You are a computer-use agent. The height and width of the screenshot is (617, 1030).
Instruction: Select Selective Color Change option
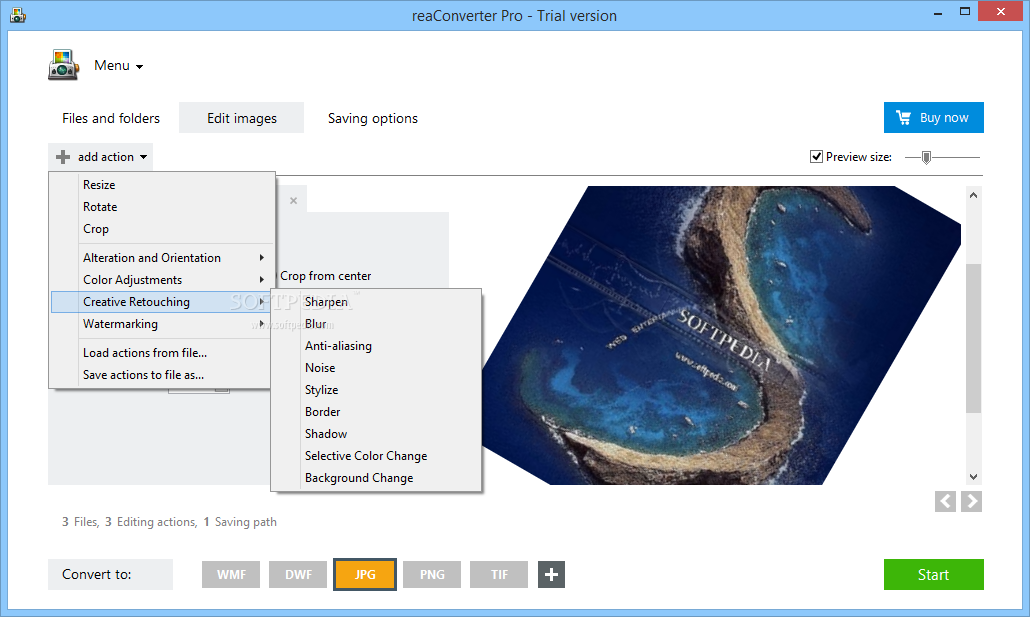click(376, 456)
